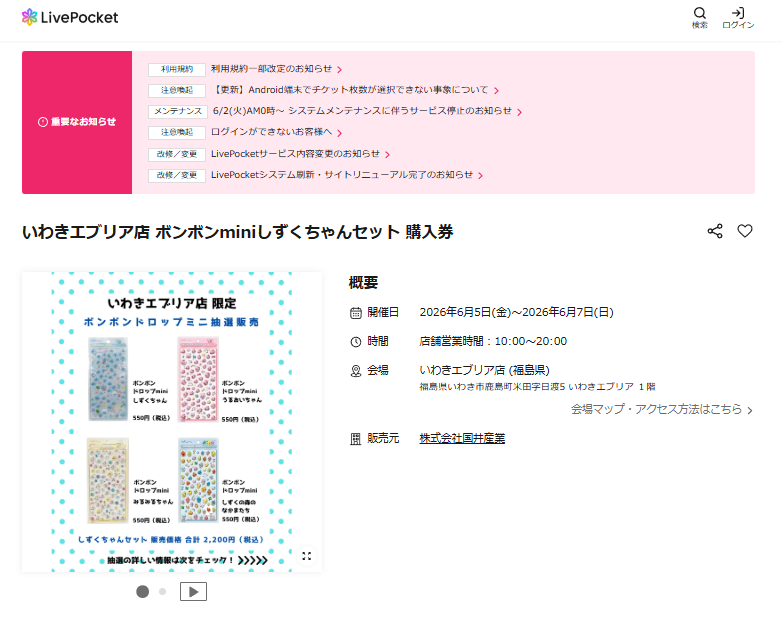The height and width of the screenshot is (626, 782).
Task: Click the 利用規約 tag label
Action: pyautogui.click(x=177, y=69)
